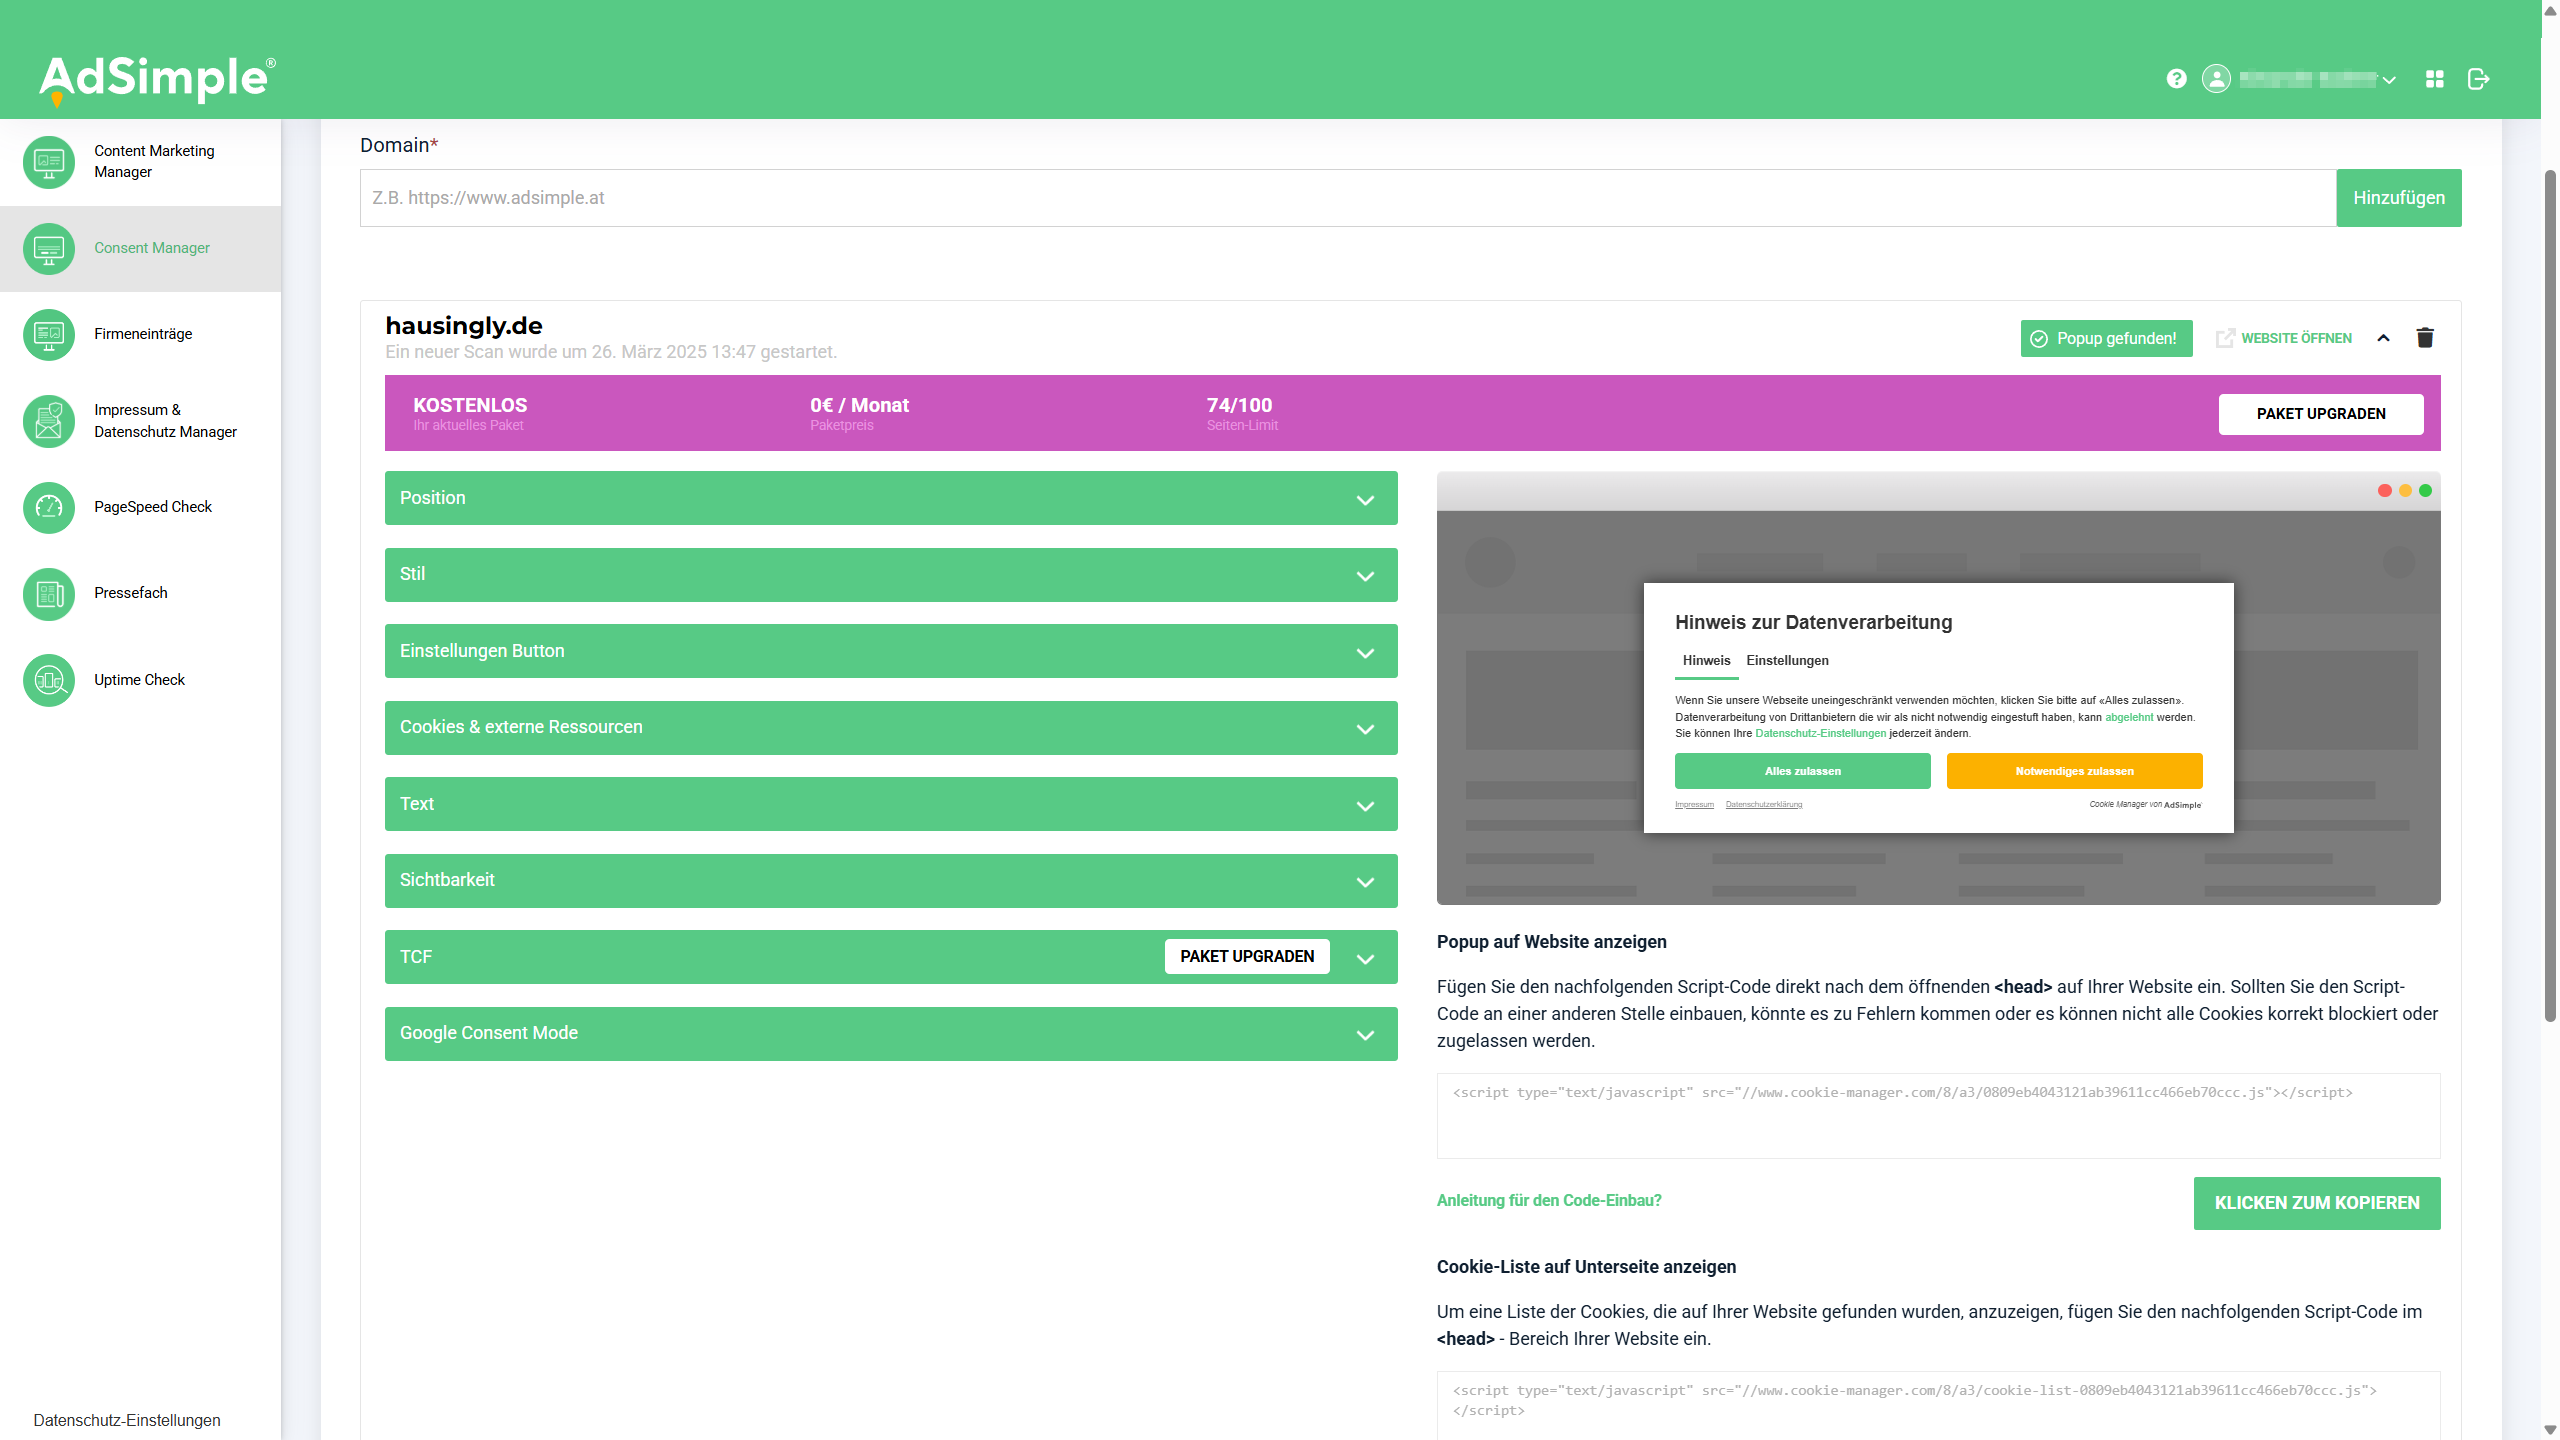Click the Uptime Check sidebar icon
This screenshot has height=1440, width=2560.
(49, 680)
